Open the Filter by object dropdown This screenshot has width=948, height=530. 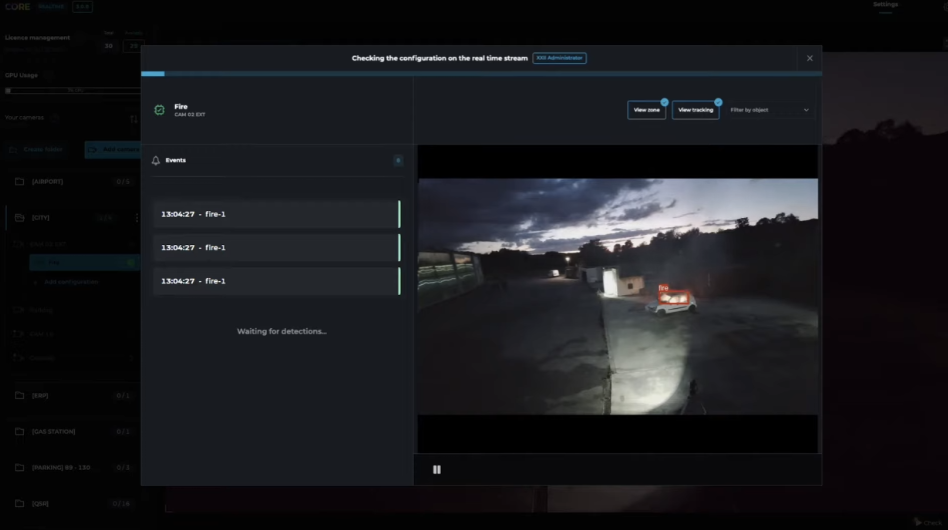point(768,110)
